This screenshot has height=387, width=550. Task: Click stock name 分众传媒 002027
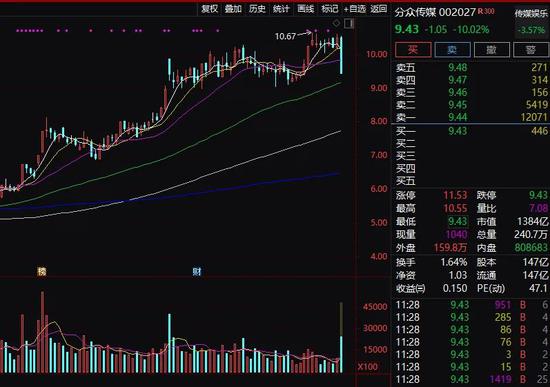(435, 12)
